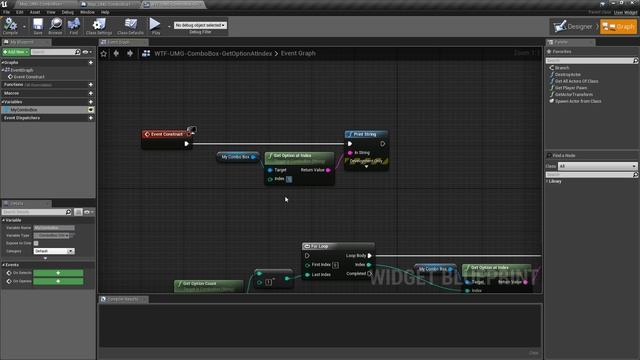Switch to Designer mode
This screenshot has height=360, width=640.
coord(573,27)
